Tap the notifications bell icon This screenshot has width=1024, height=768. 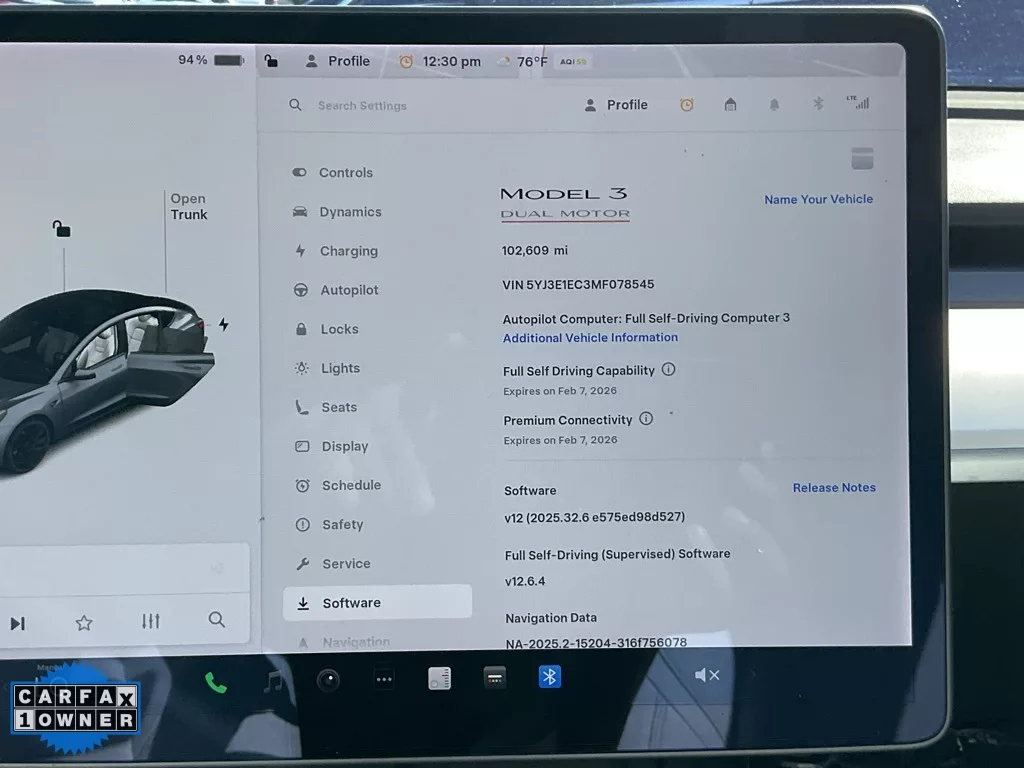pyautogui.click(x=774, y=104)
